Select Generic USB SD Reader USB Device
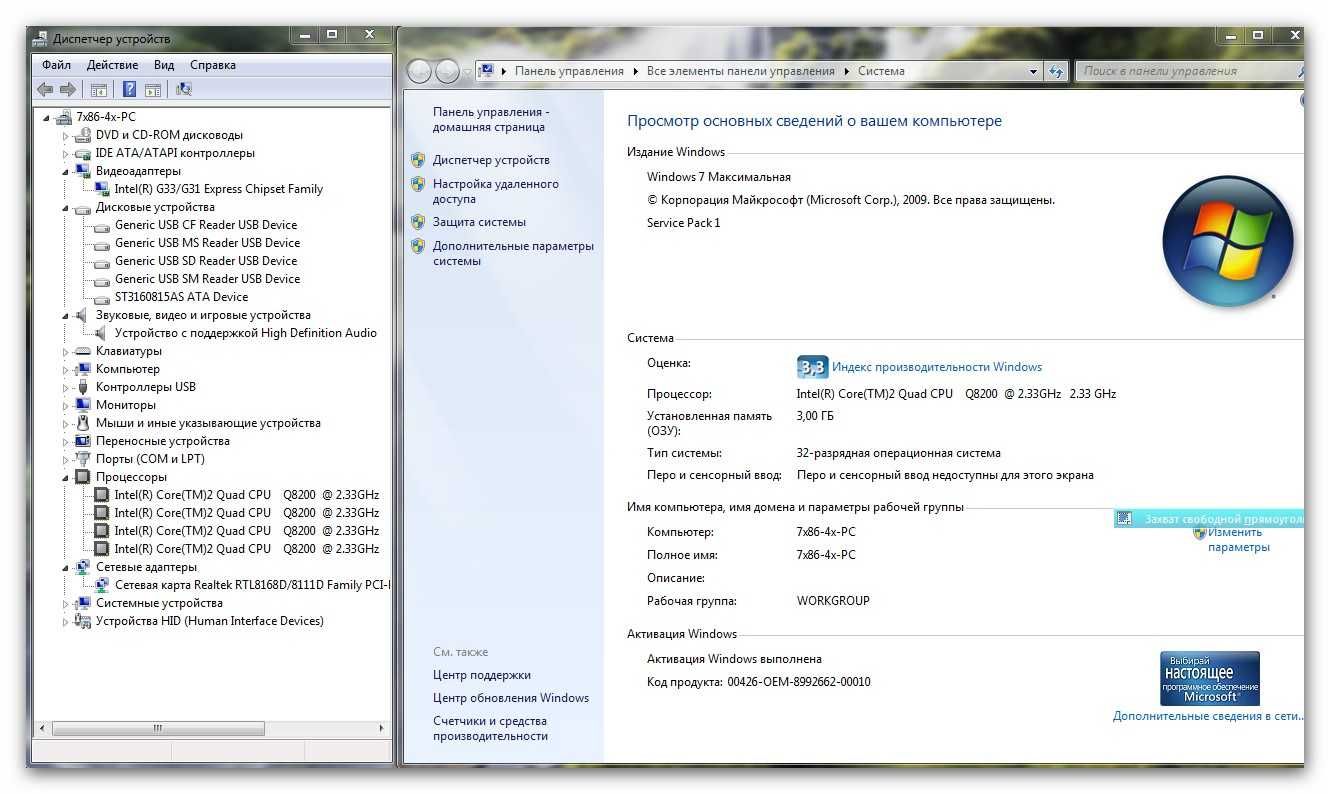This screenshot has height=794, width=1330. (x=206, y=261)
